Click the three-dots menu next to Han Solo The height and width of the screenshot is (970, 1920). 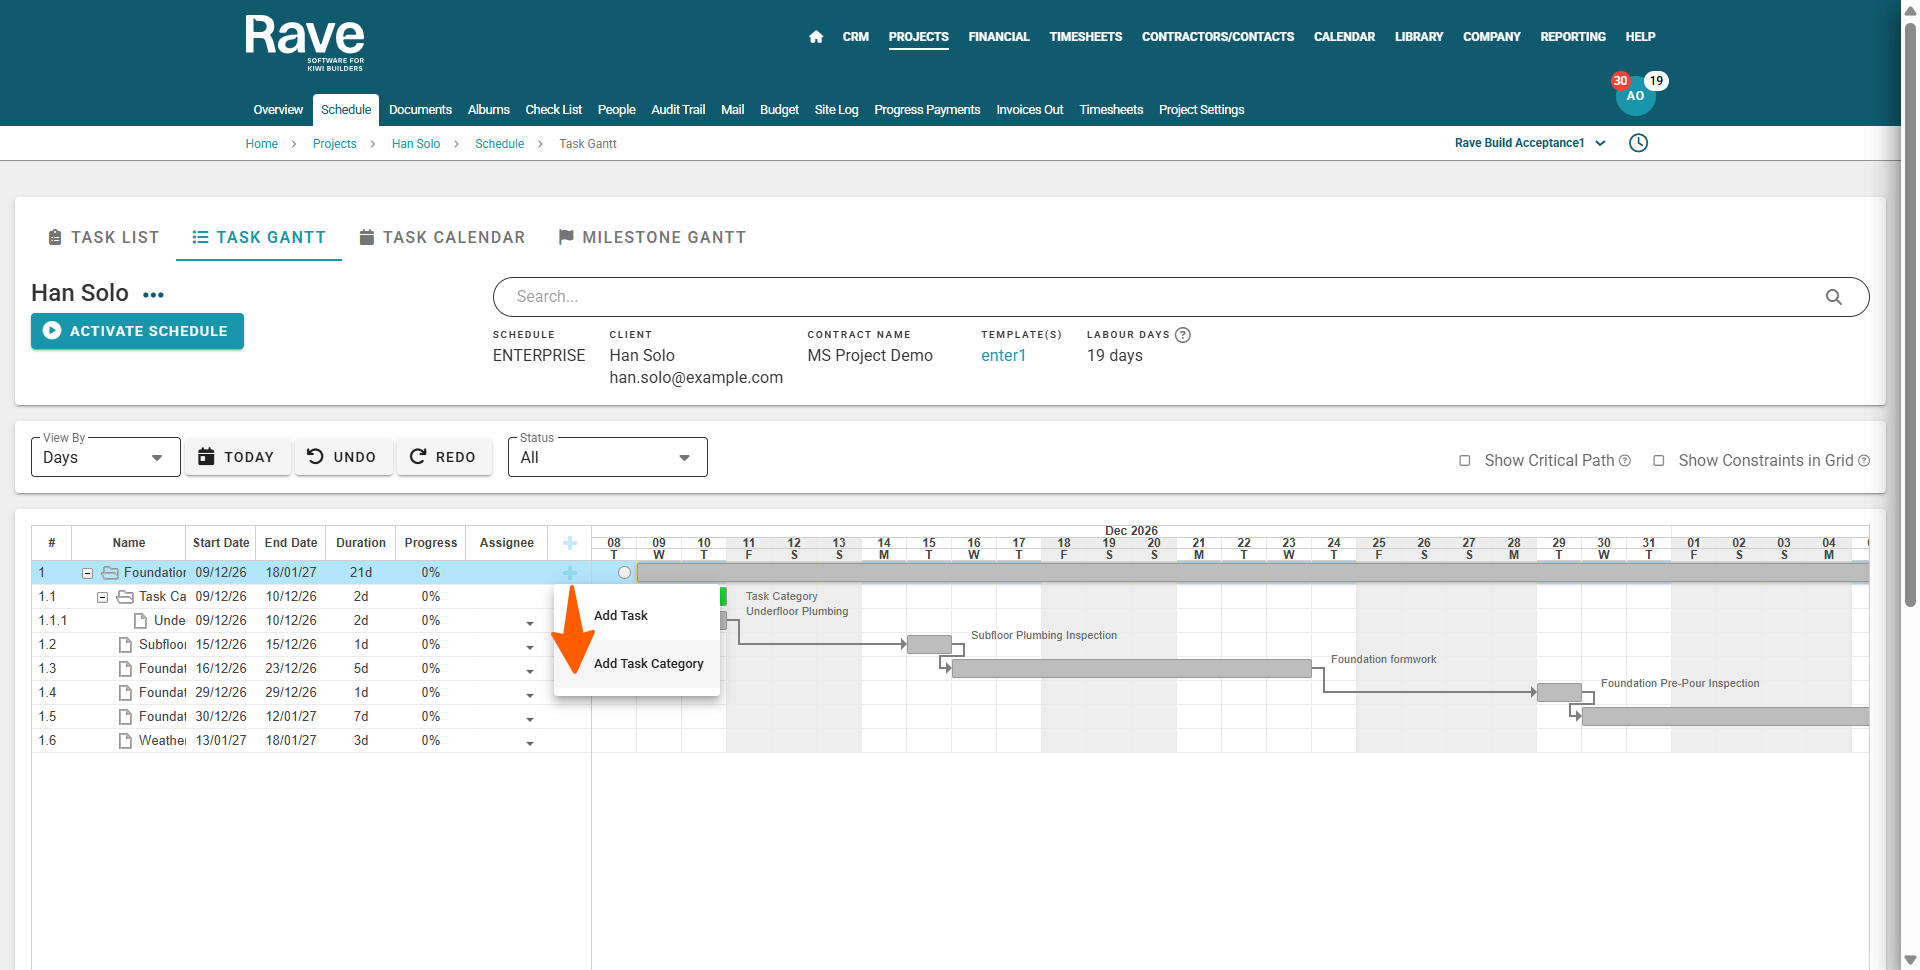pyautogui.click(x=153, y=295)
